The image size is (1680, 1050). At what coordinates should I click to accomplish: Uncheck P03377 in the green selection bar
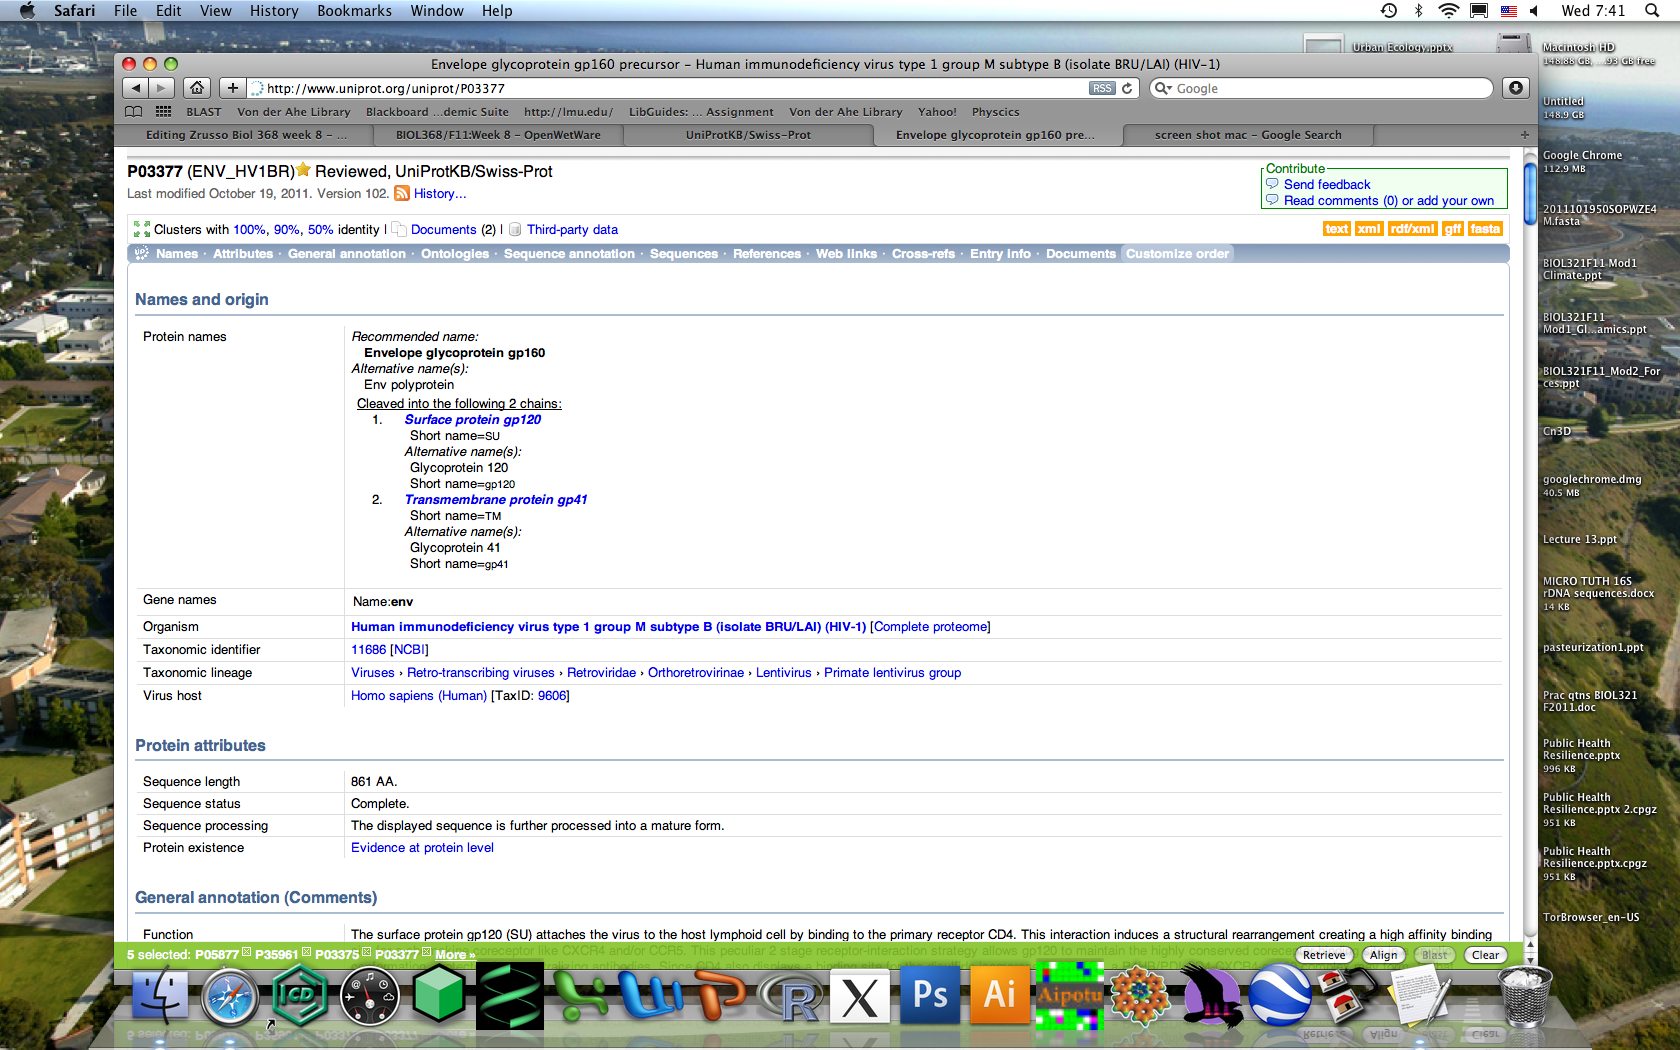[426, 952]
